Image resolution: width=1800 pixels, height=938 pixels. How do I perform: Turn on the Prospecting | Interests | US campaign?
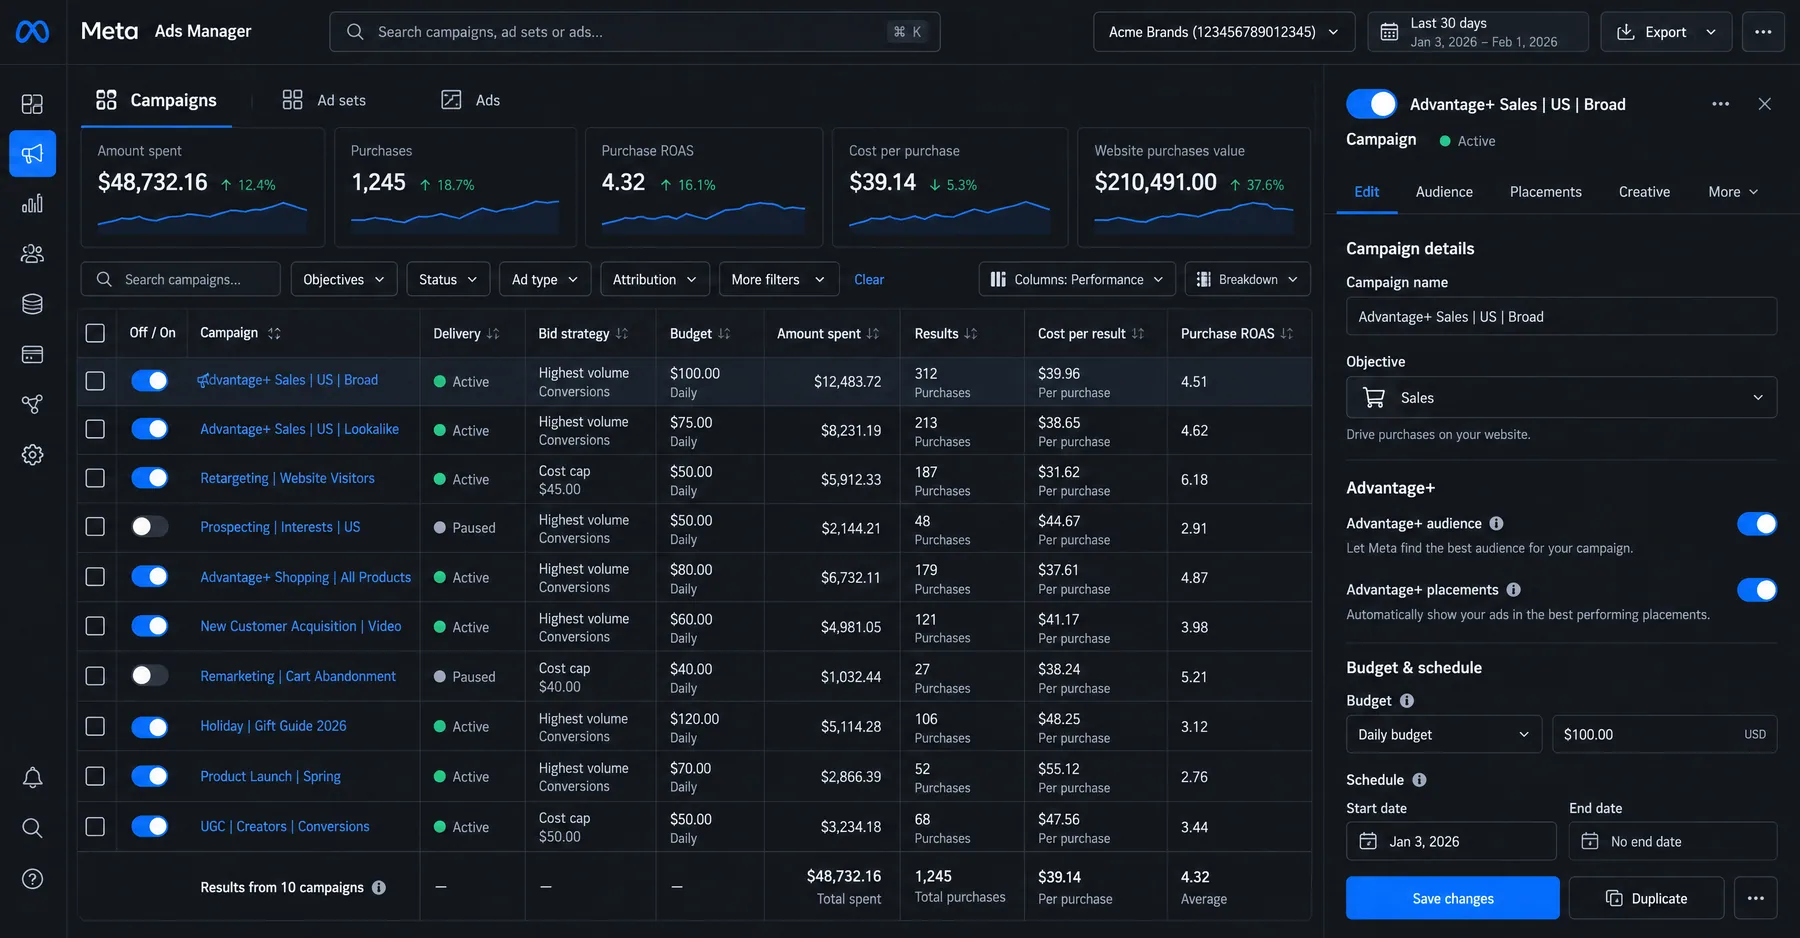pos(150,527)
